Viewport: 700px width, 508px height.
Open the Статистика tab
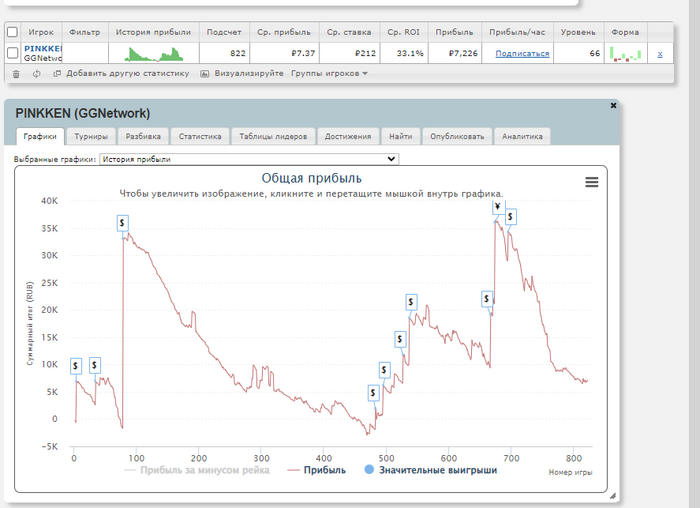coord(200,137)
